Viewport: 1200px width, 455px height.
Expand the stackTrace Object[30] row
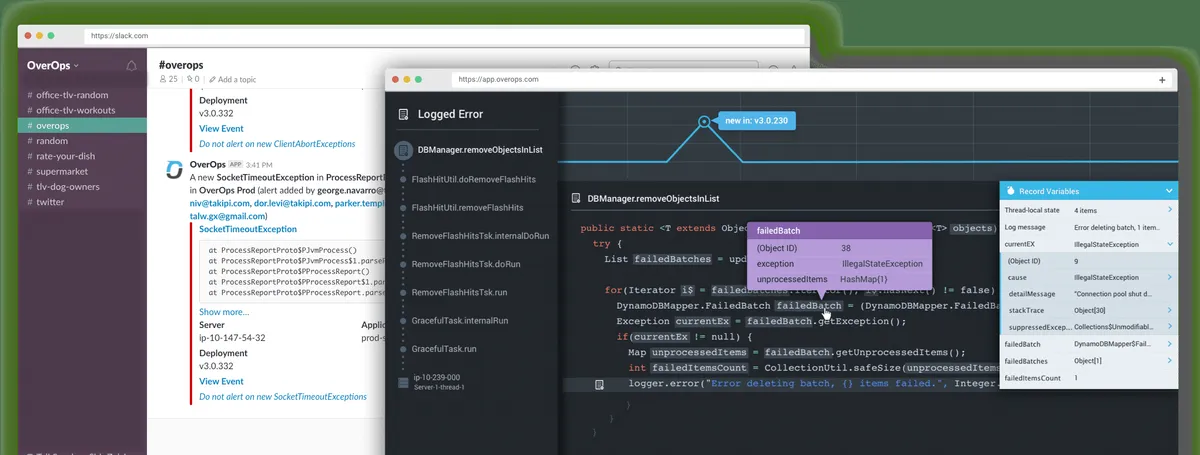(x=1090, y=310)
